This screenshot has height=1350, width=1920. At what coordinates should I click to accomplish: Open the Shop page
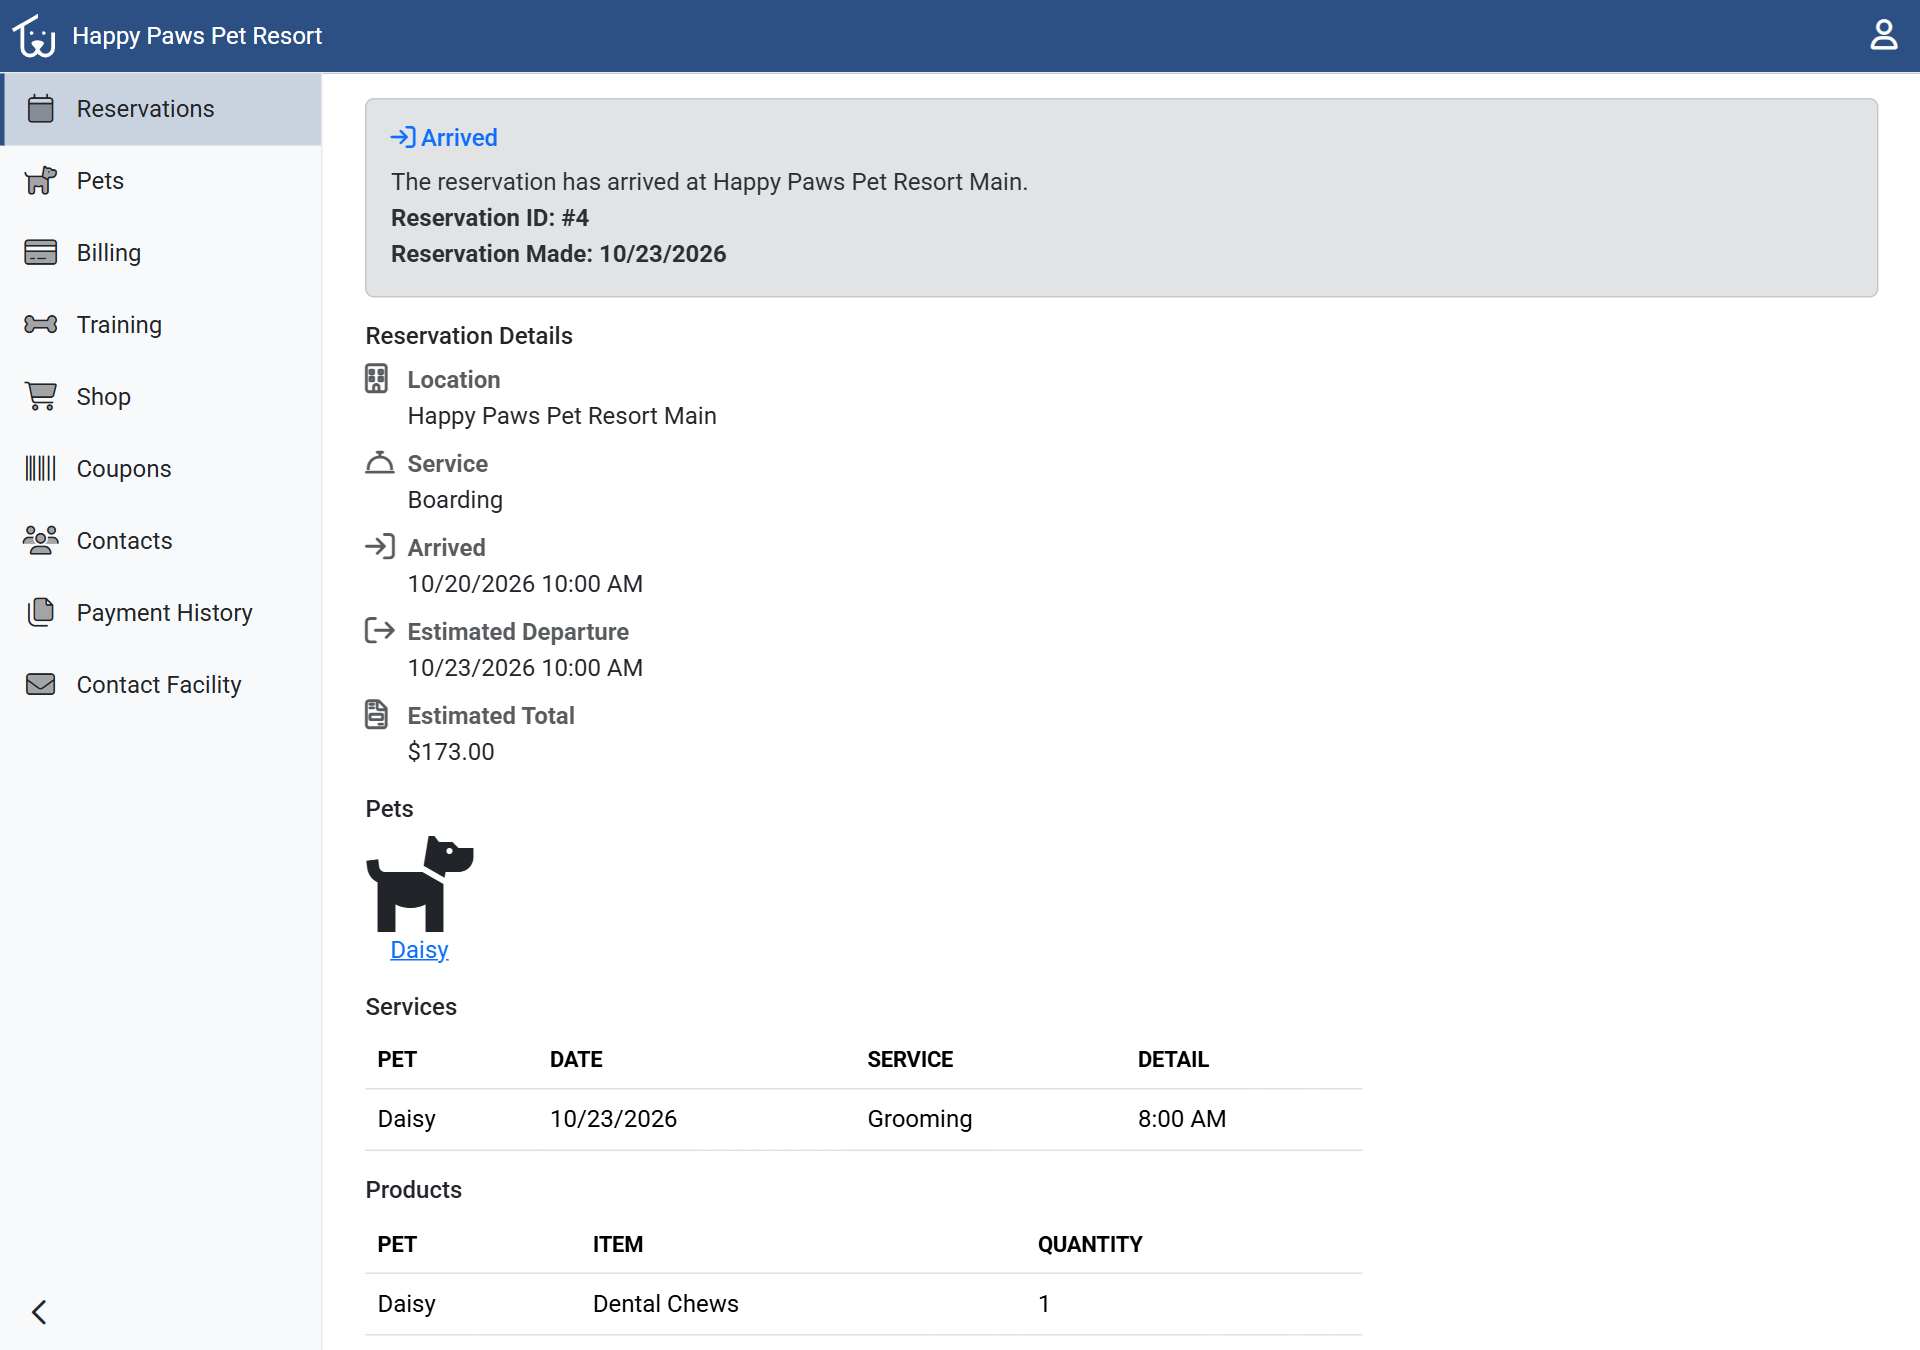(x=162, y=397)
